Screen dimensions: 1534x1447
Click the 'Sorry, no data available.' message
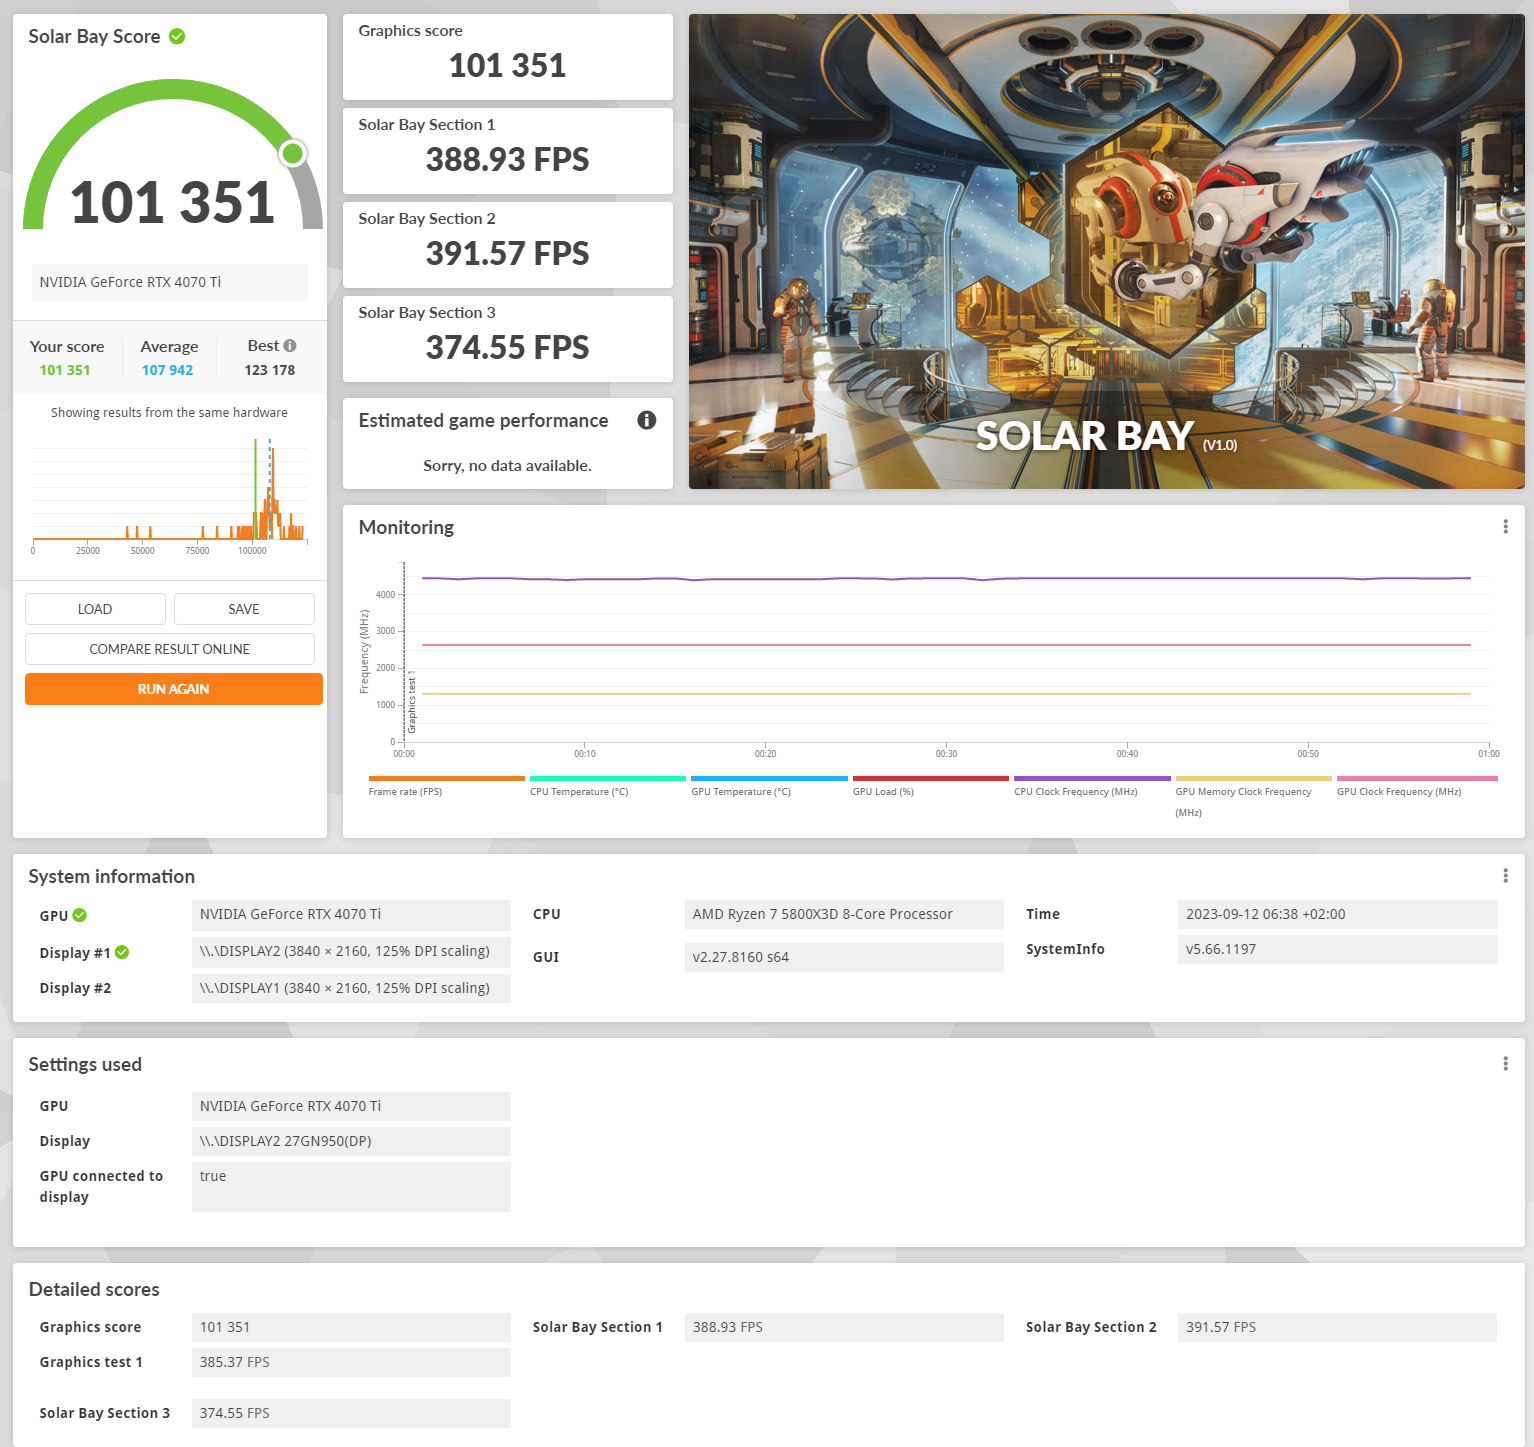508,465
